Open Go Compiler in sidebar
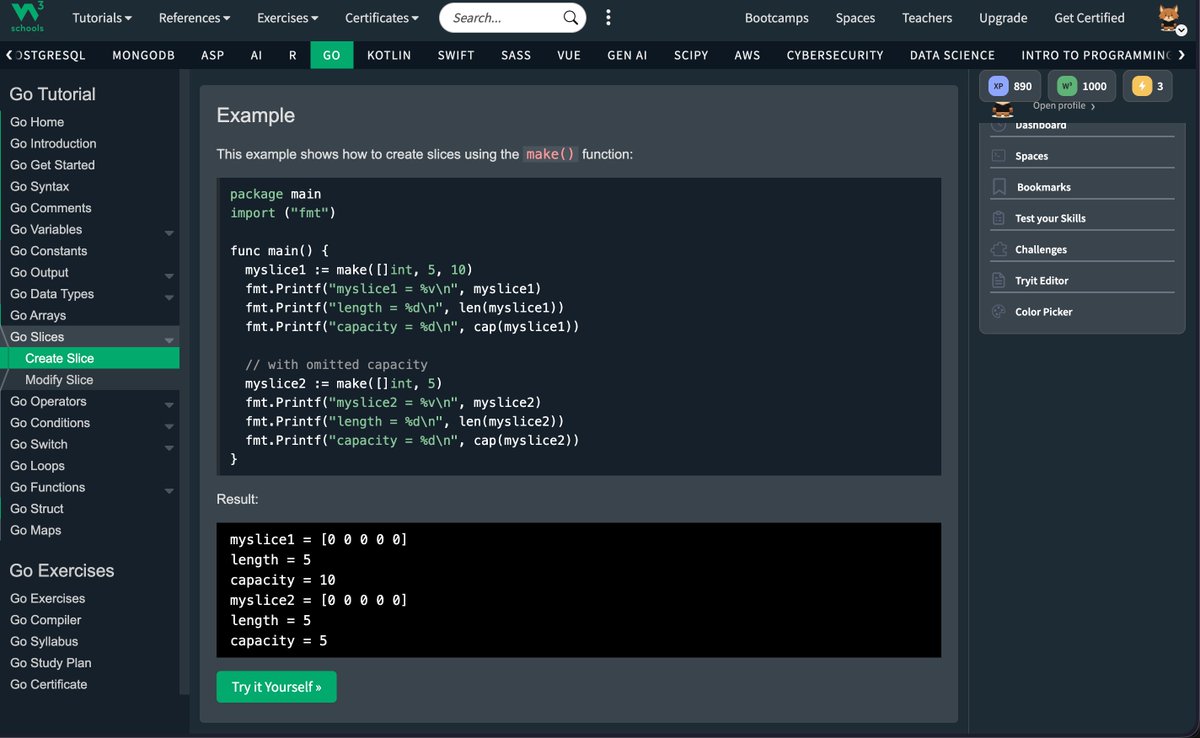This screenshot has height=738, width=1200. pos(46,620)
